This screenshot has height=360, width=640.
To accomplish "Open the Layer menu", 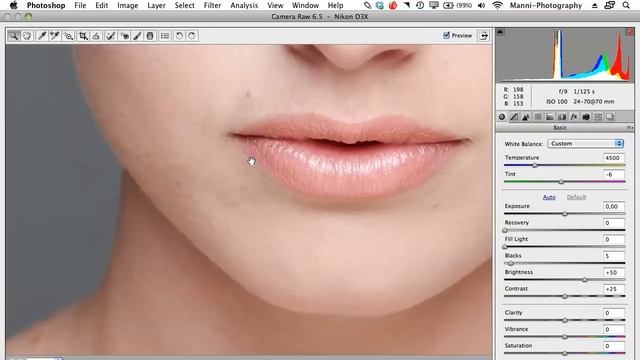I will tap(156, 5).
